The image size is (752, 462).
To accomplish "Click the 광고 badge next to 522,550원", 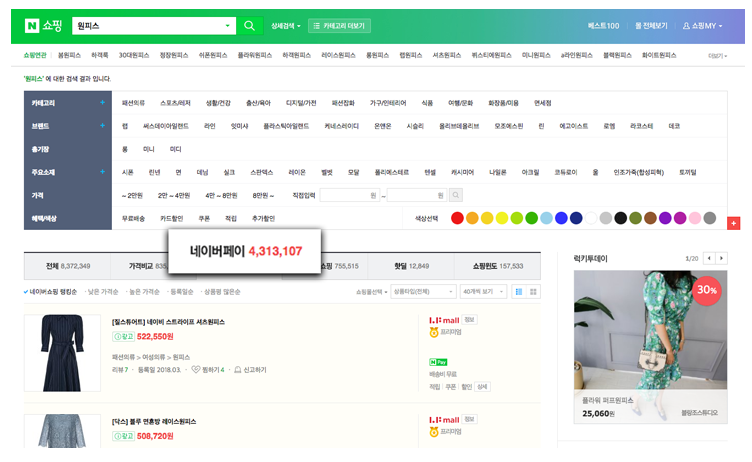I will click(x=123, y=337).
